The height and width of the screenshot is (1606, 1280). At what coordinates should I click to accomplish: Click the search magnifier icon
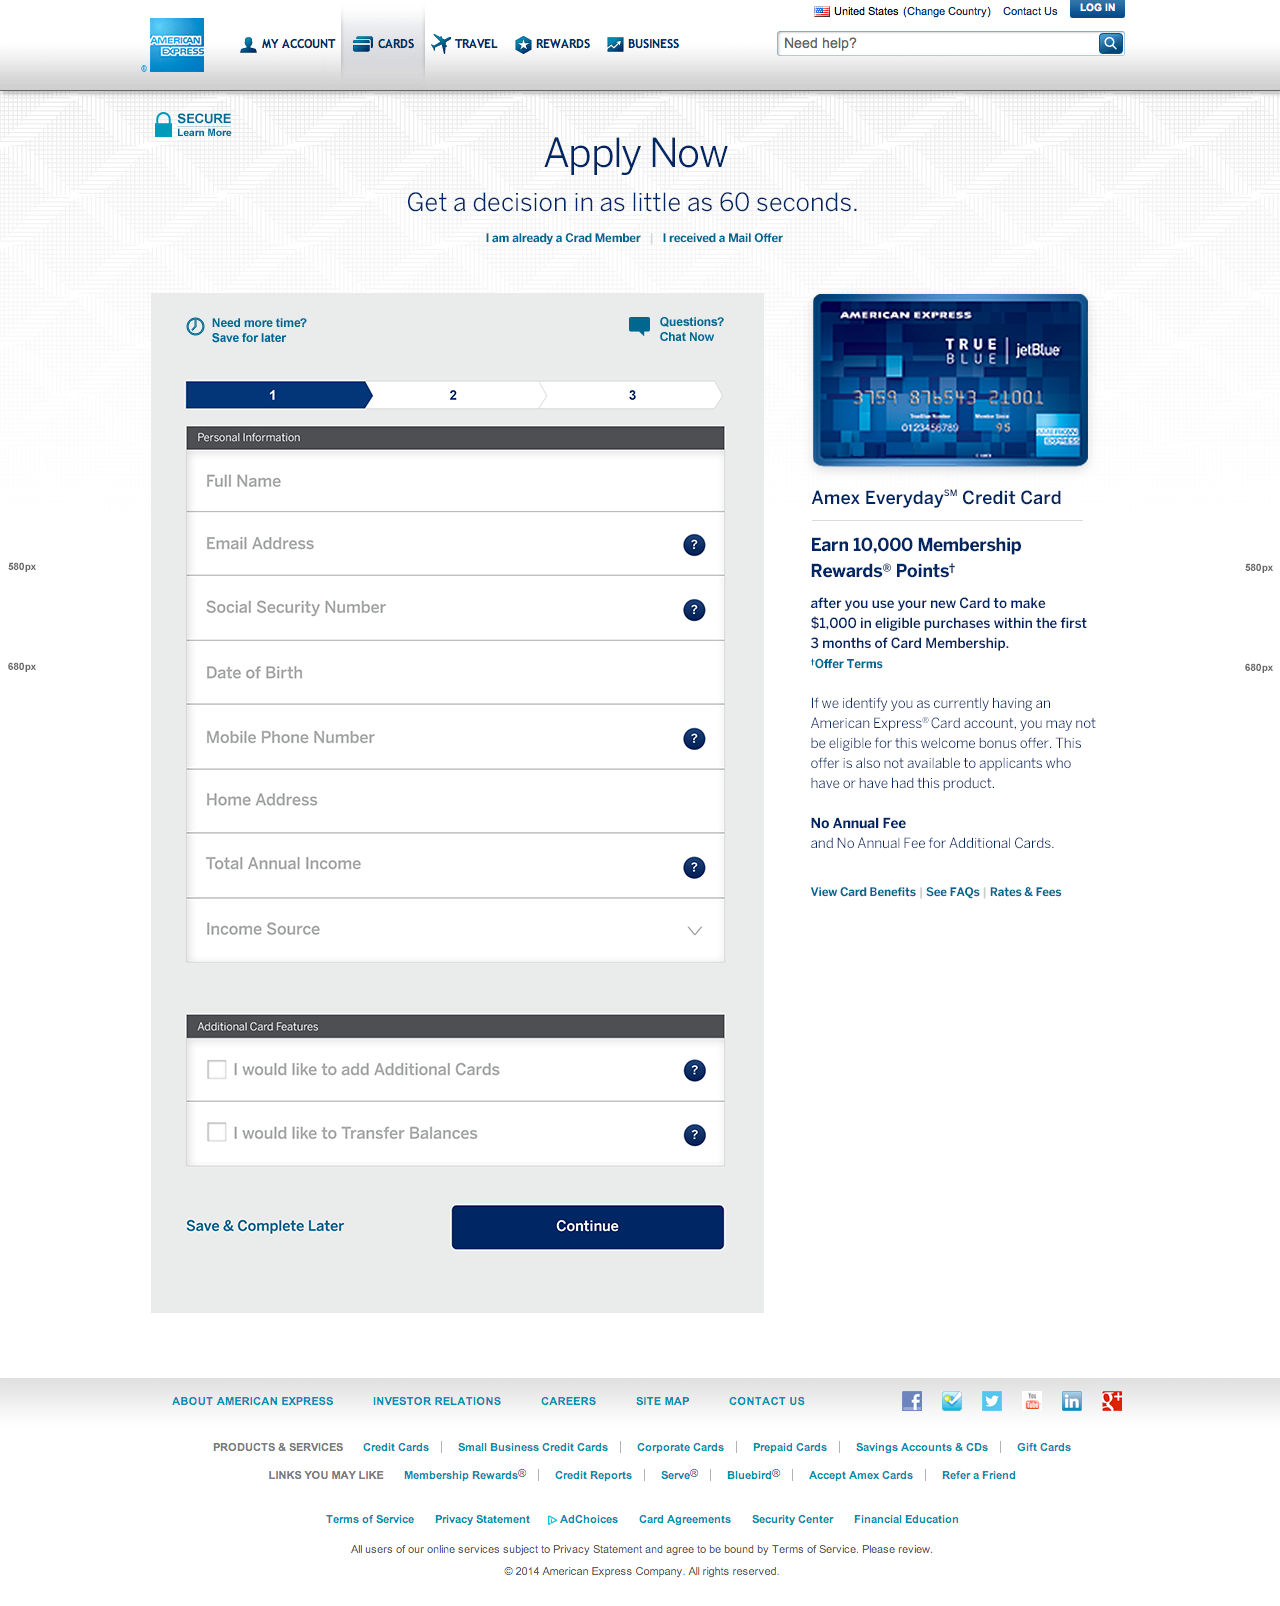click(x=1110, y=43)
